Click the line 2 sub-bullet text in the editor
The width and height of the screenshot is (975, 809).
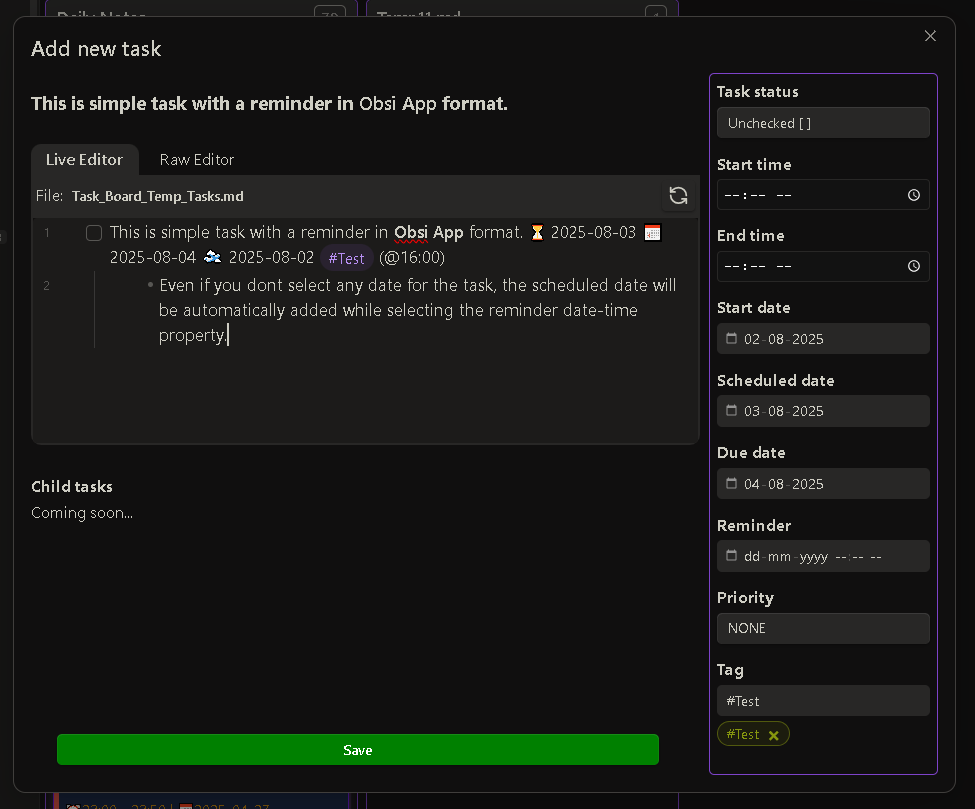[x=417, y=310]
